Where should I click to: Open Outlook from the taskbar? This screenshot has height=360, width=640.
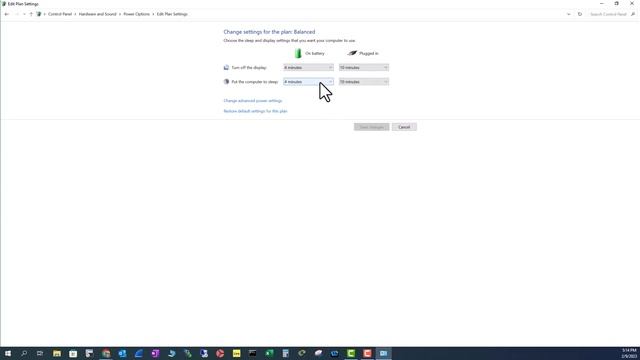122,353
